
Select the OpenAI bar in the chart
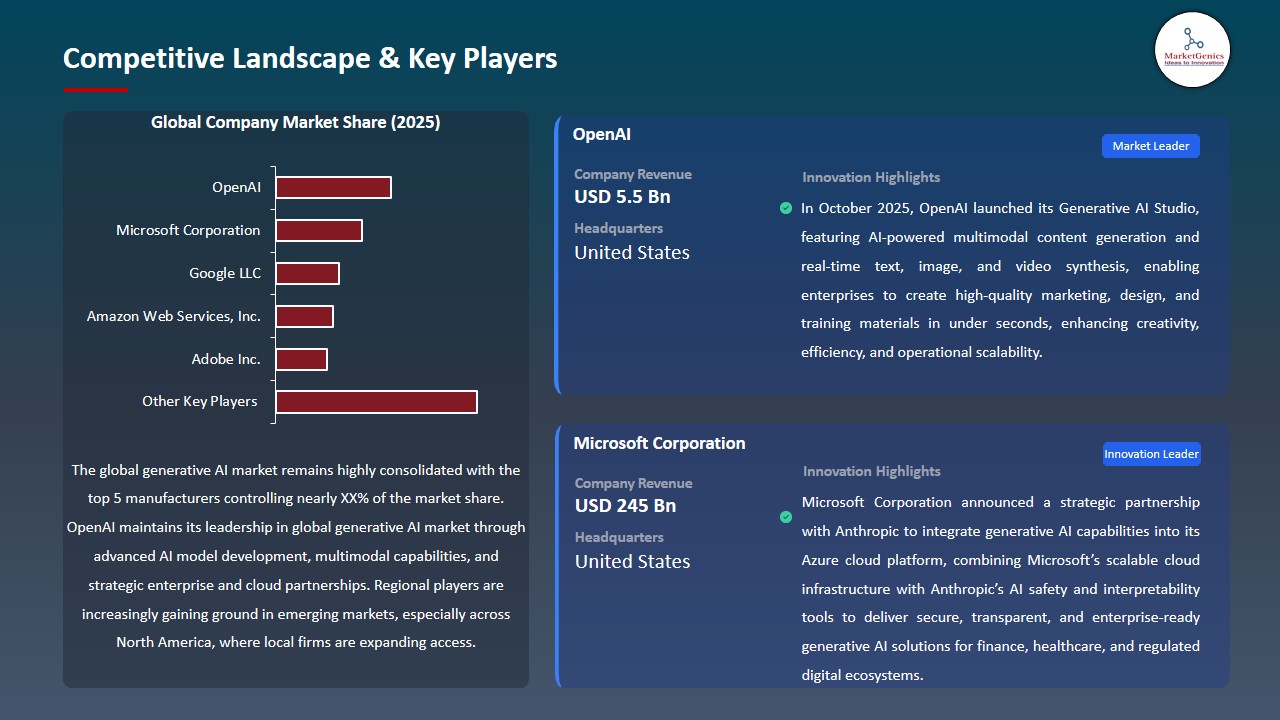[333, 187]
